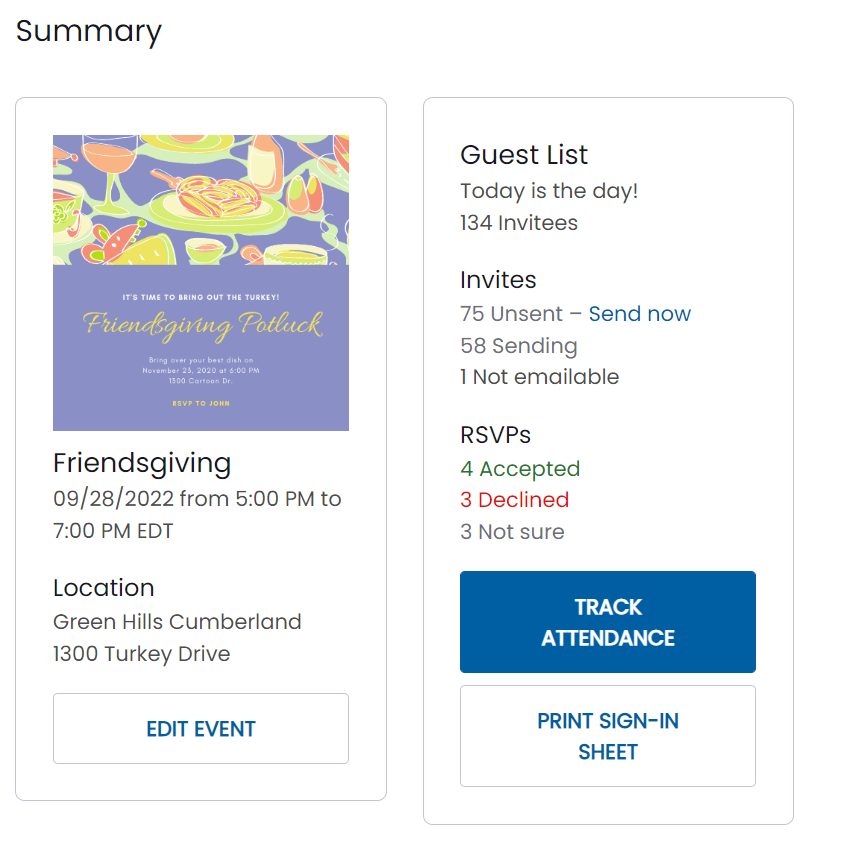The height and width of the screenshot is (859, 861).
Task: Select the 4 Accepted RSVP count
Action: [x=520, y=468]
